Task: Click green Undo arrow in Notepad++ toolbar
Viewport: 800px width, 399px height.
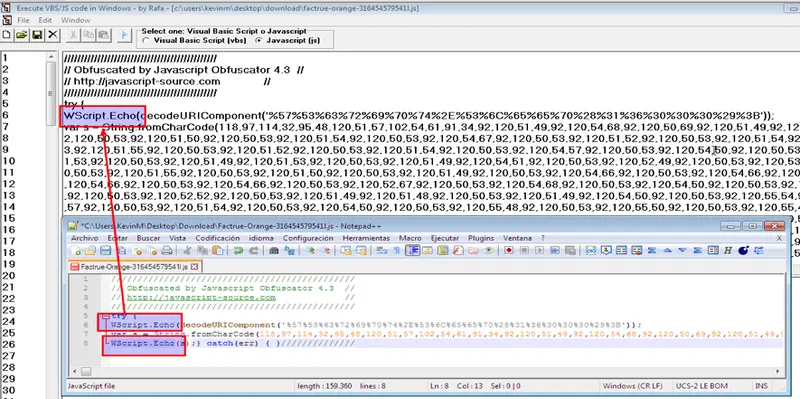Action: [x=238, y=251]
